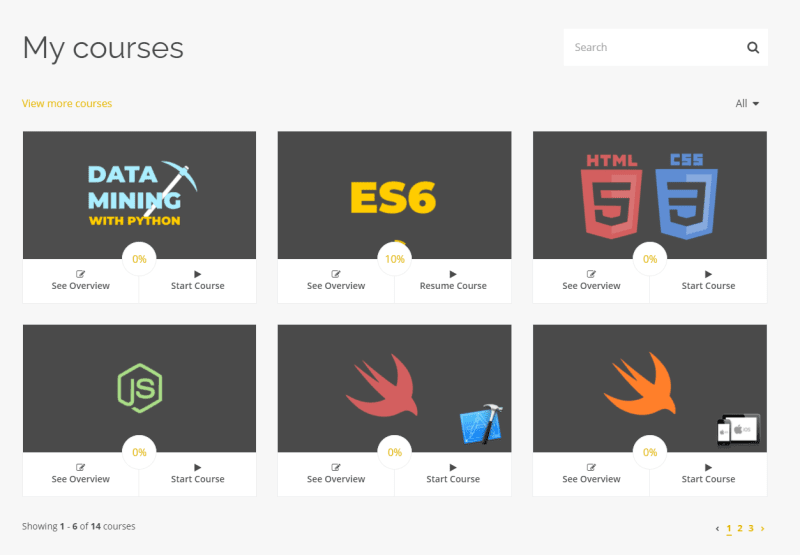Image resolution: width=800 pixels, height=555 pixels.
Task: Go to pagination page 2
Action: 740,528
